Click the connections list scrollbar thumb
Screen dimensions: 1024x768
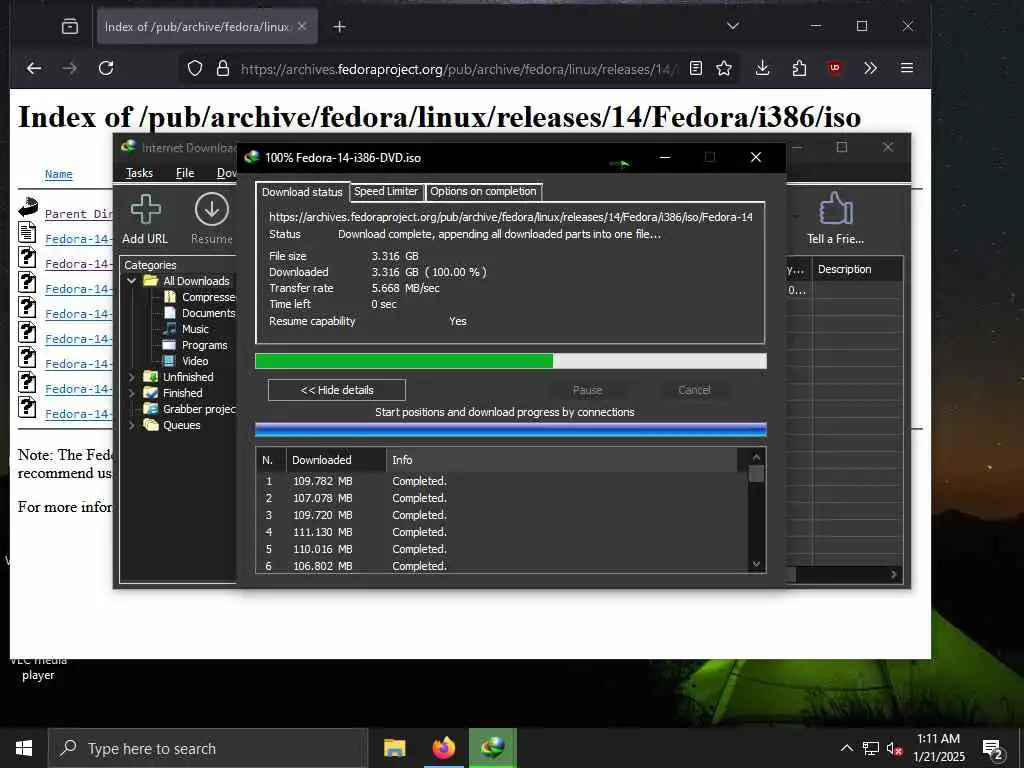[x=756, y=473]
